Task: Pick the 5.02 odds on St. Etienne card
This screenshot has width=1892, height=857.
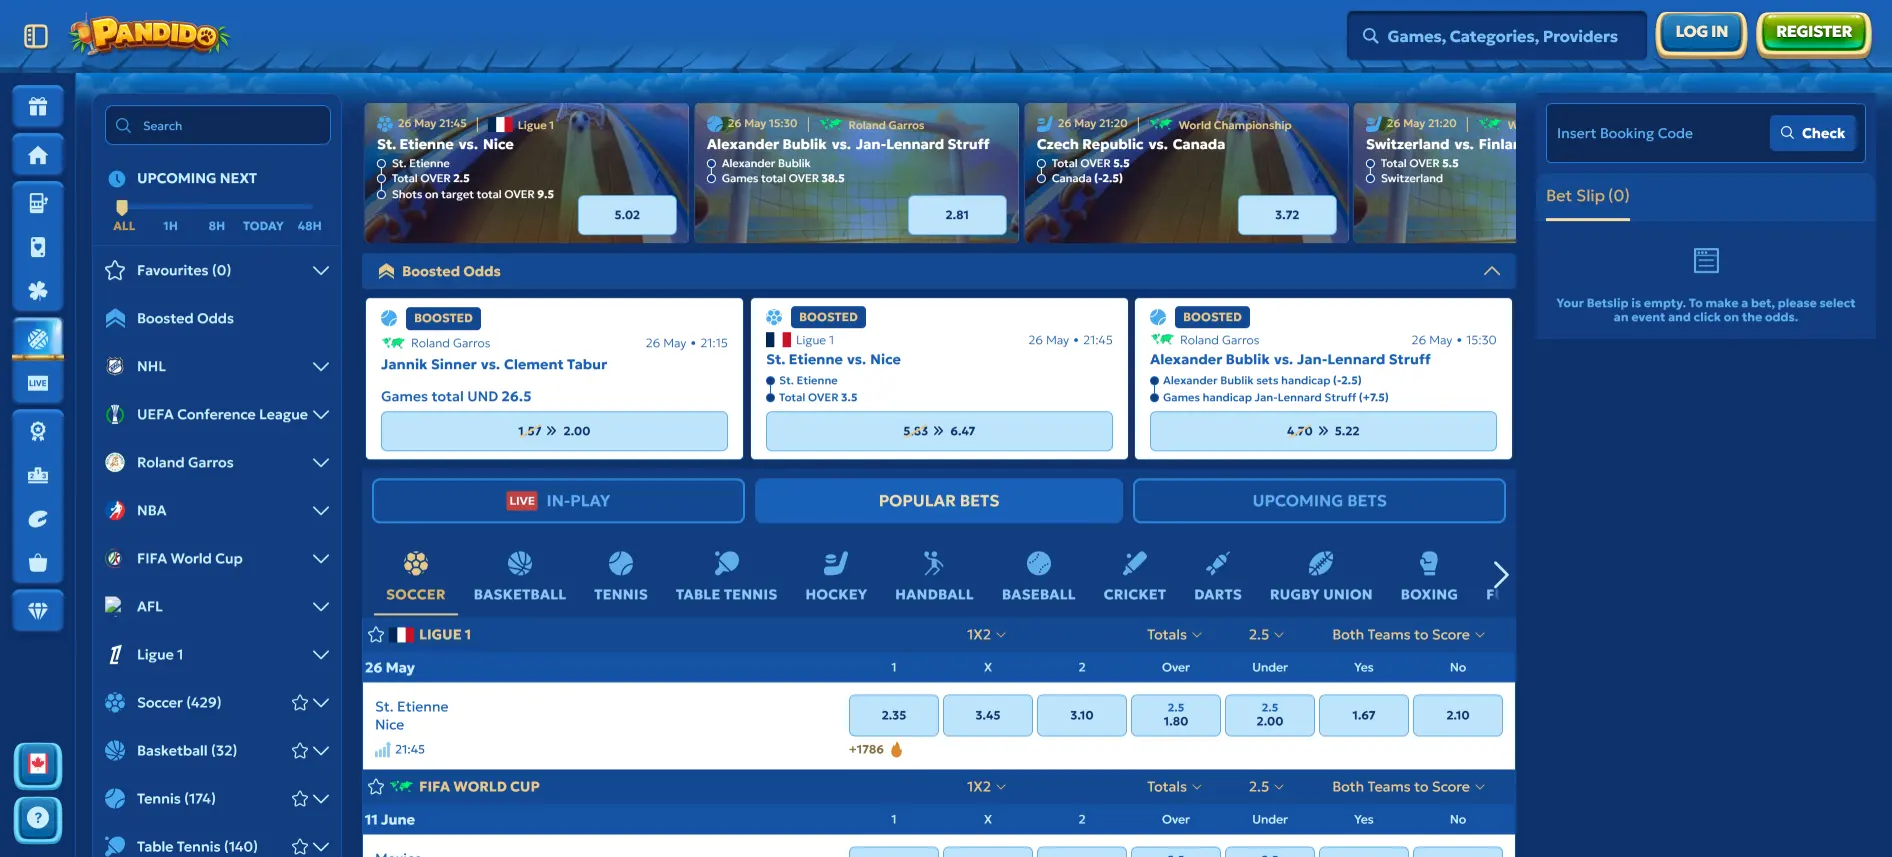Action: 627,215
